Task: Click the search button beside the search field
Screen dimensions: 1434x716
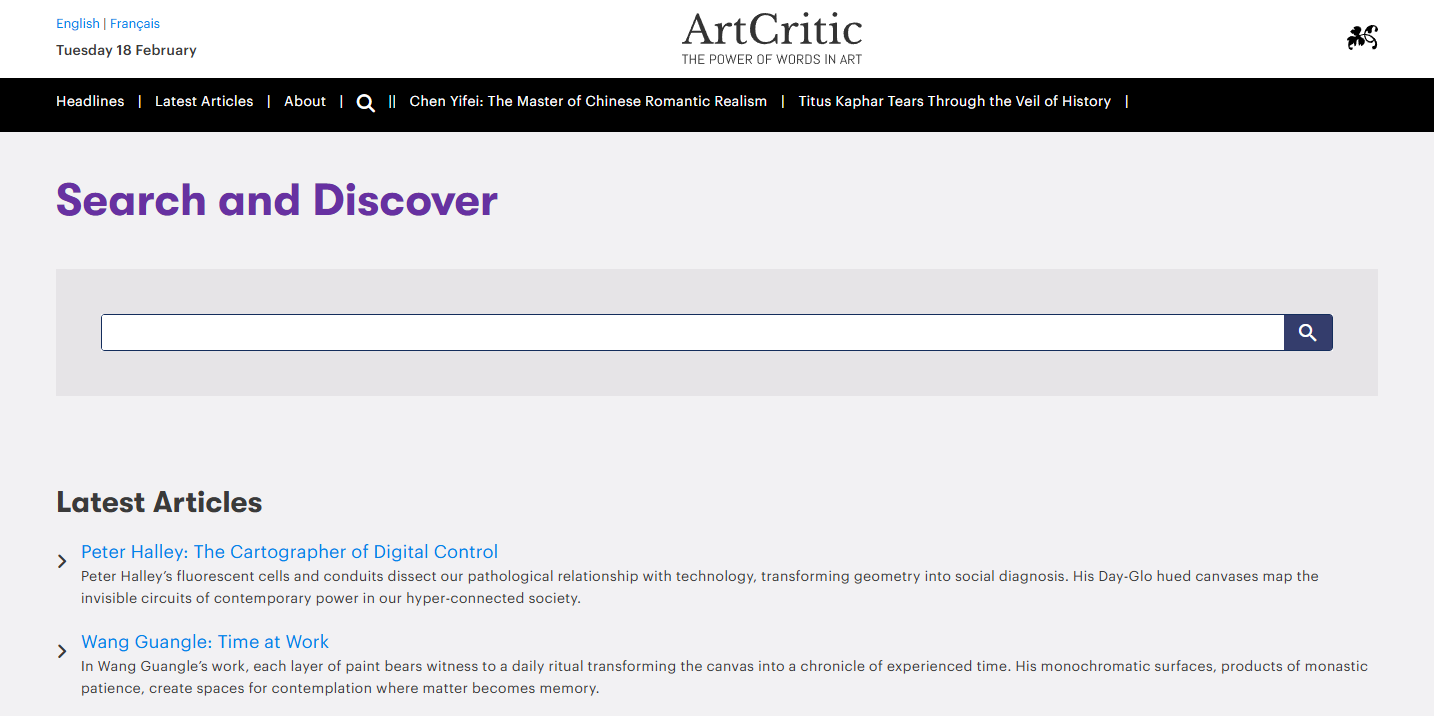Action: coord(1307,332)
